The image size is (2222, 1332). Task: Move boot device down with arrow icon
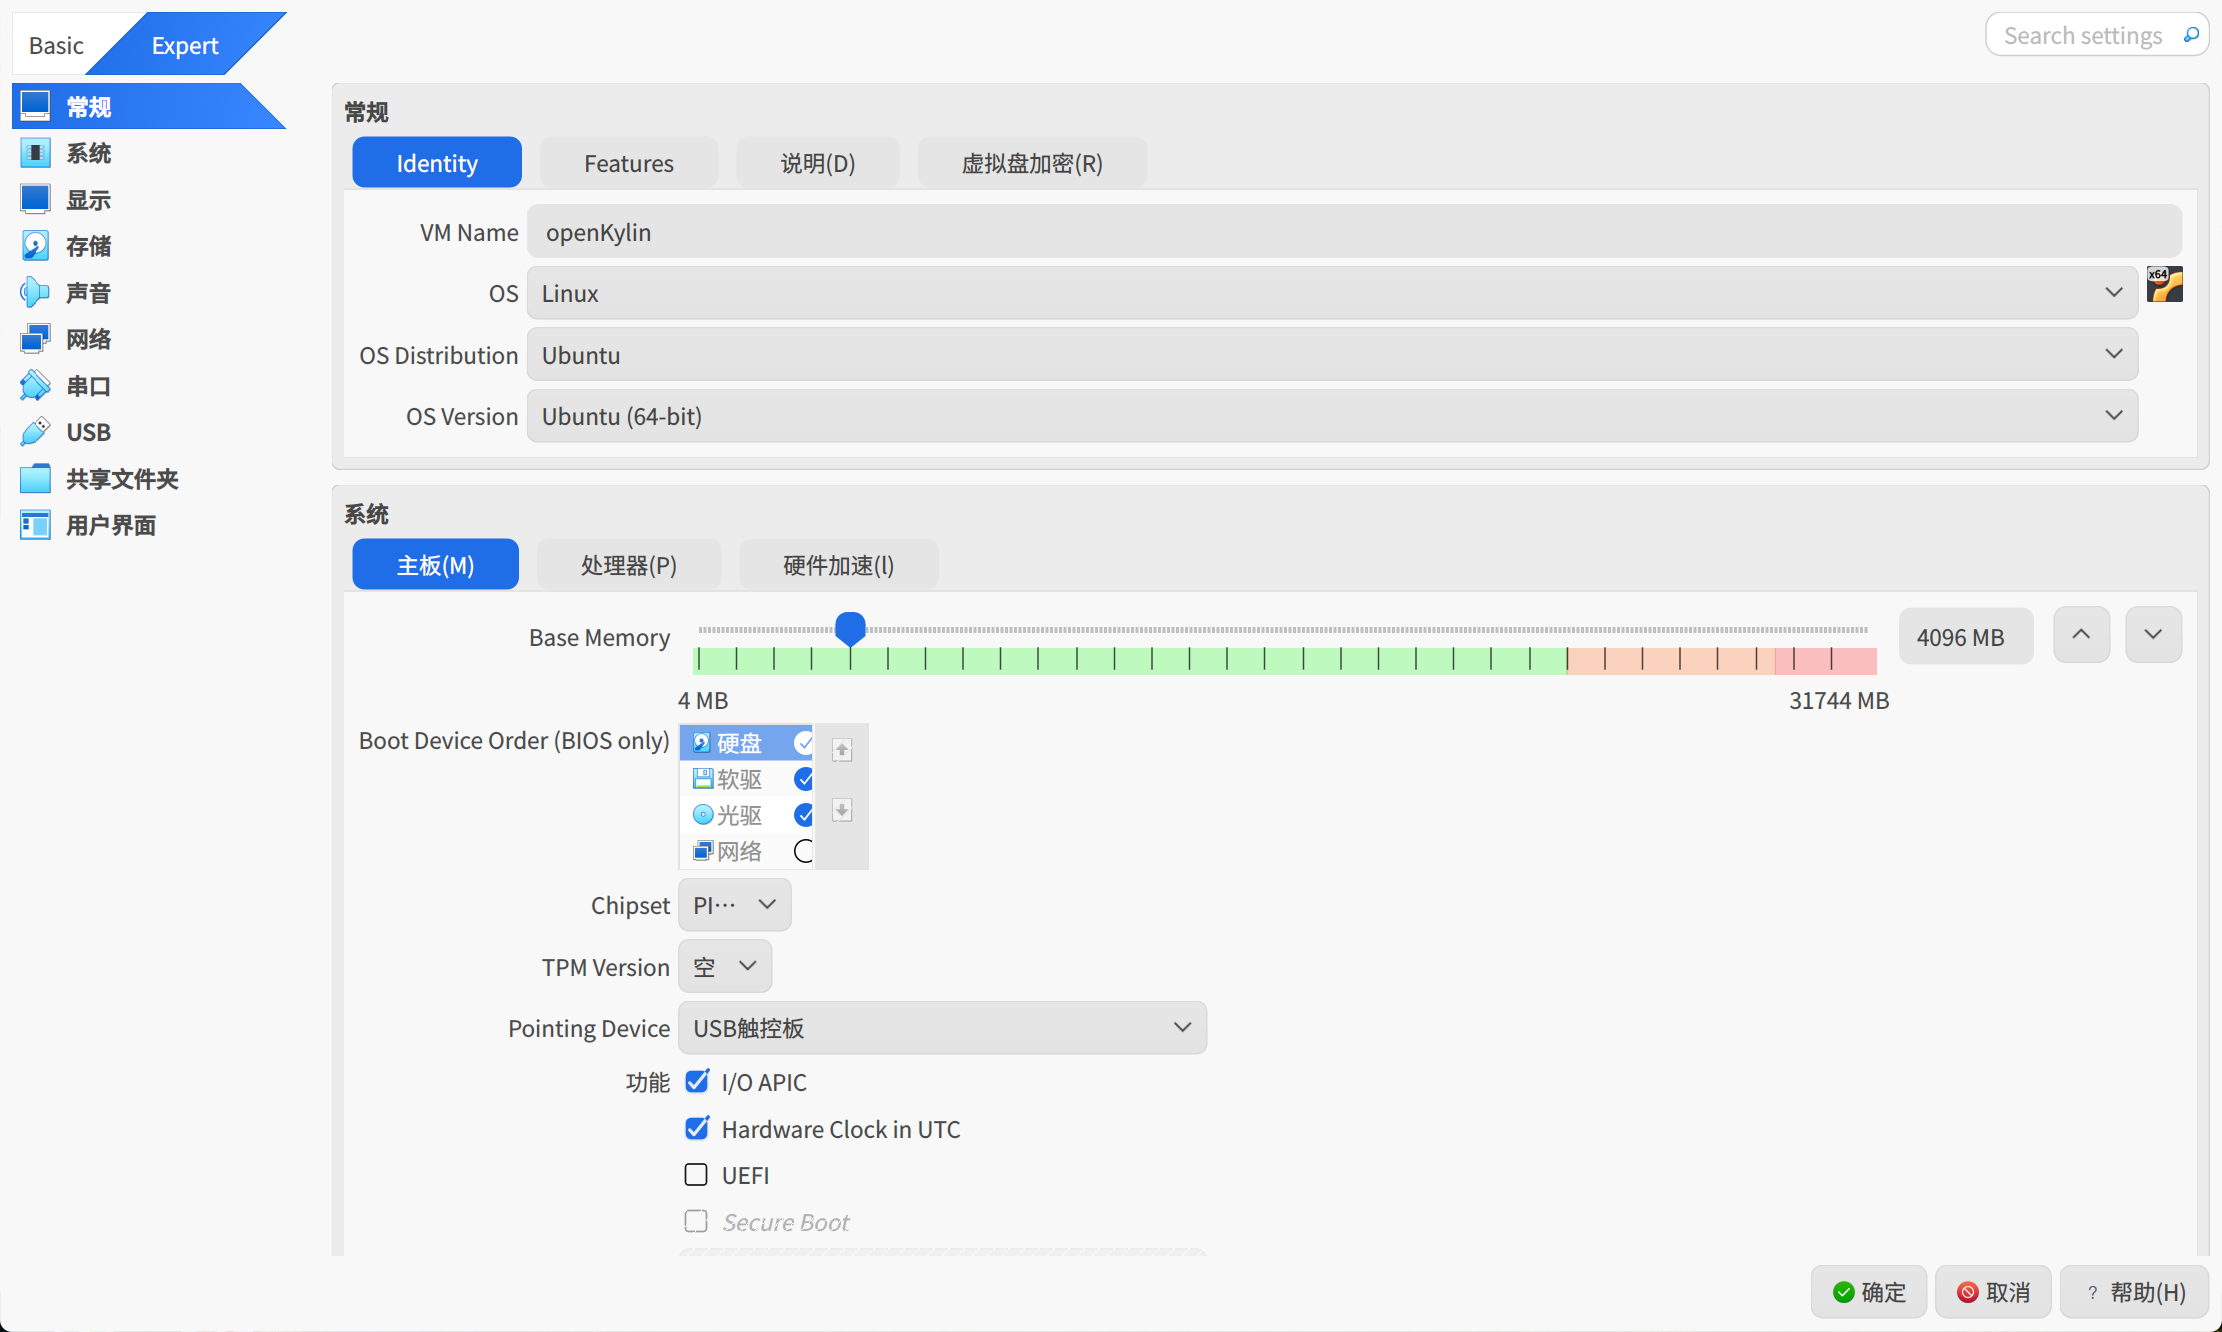(842, 810)
